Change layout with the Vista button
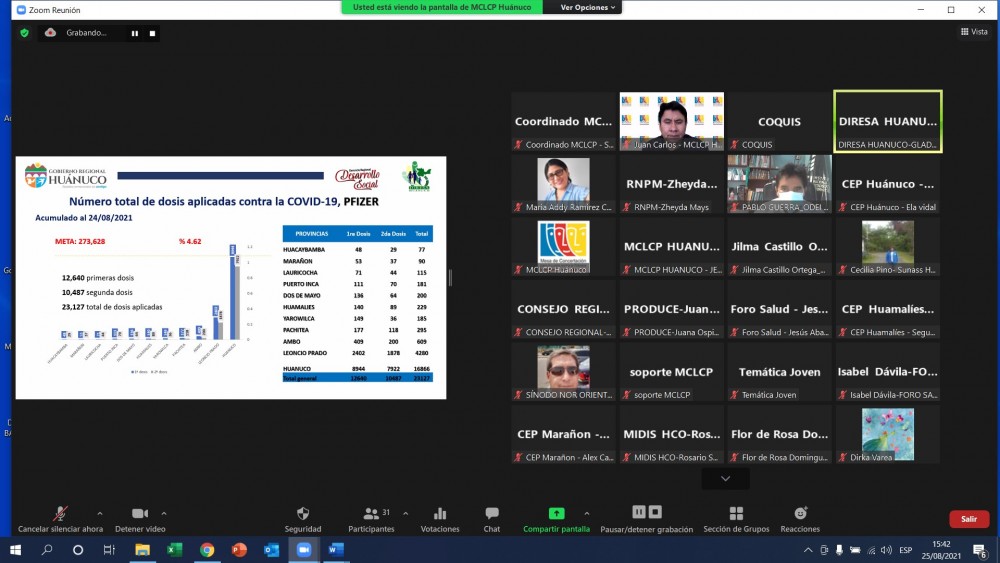 click(x=973, y=32)
